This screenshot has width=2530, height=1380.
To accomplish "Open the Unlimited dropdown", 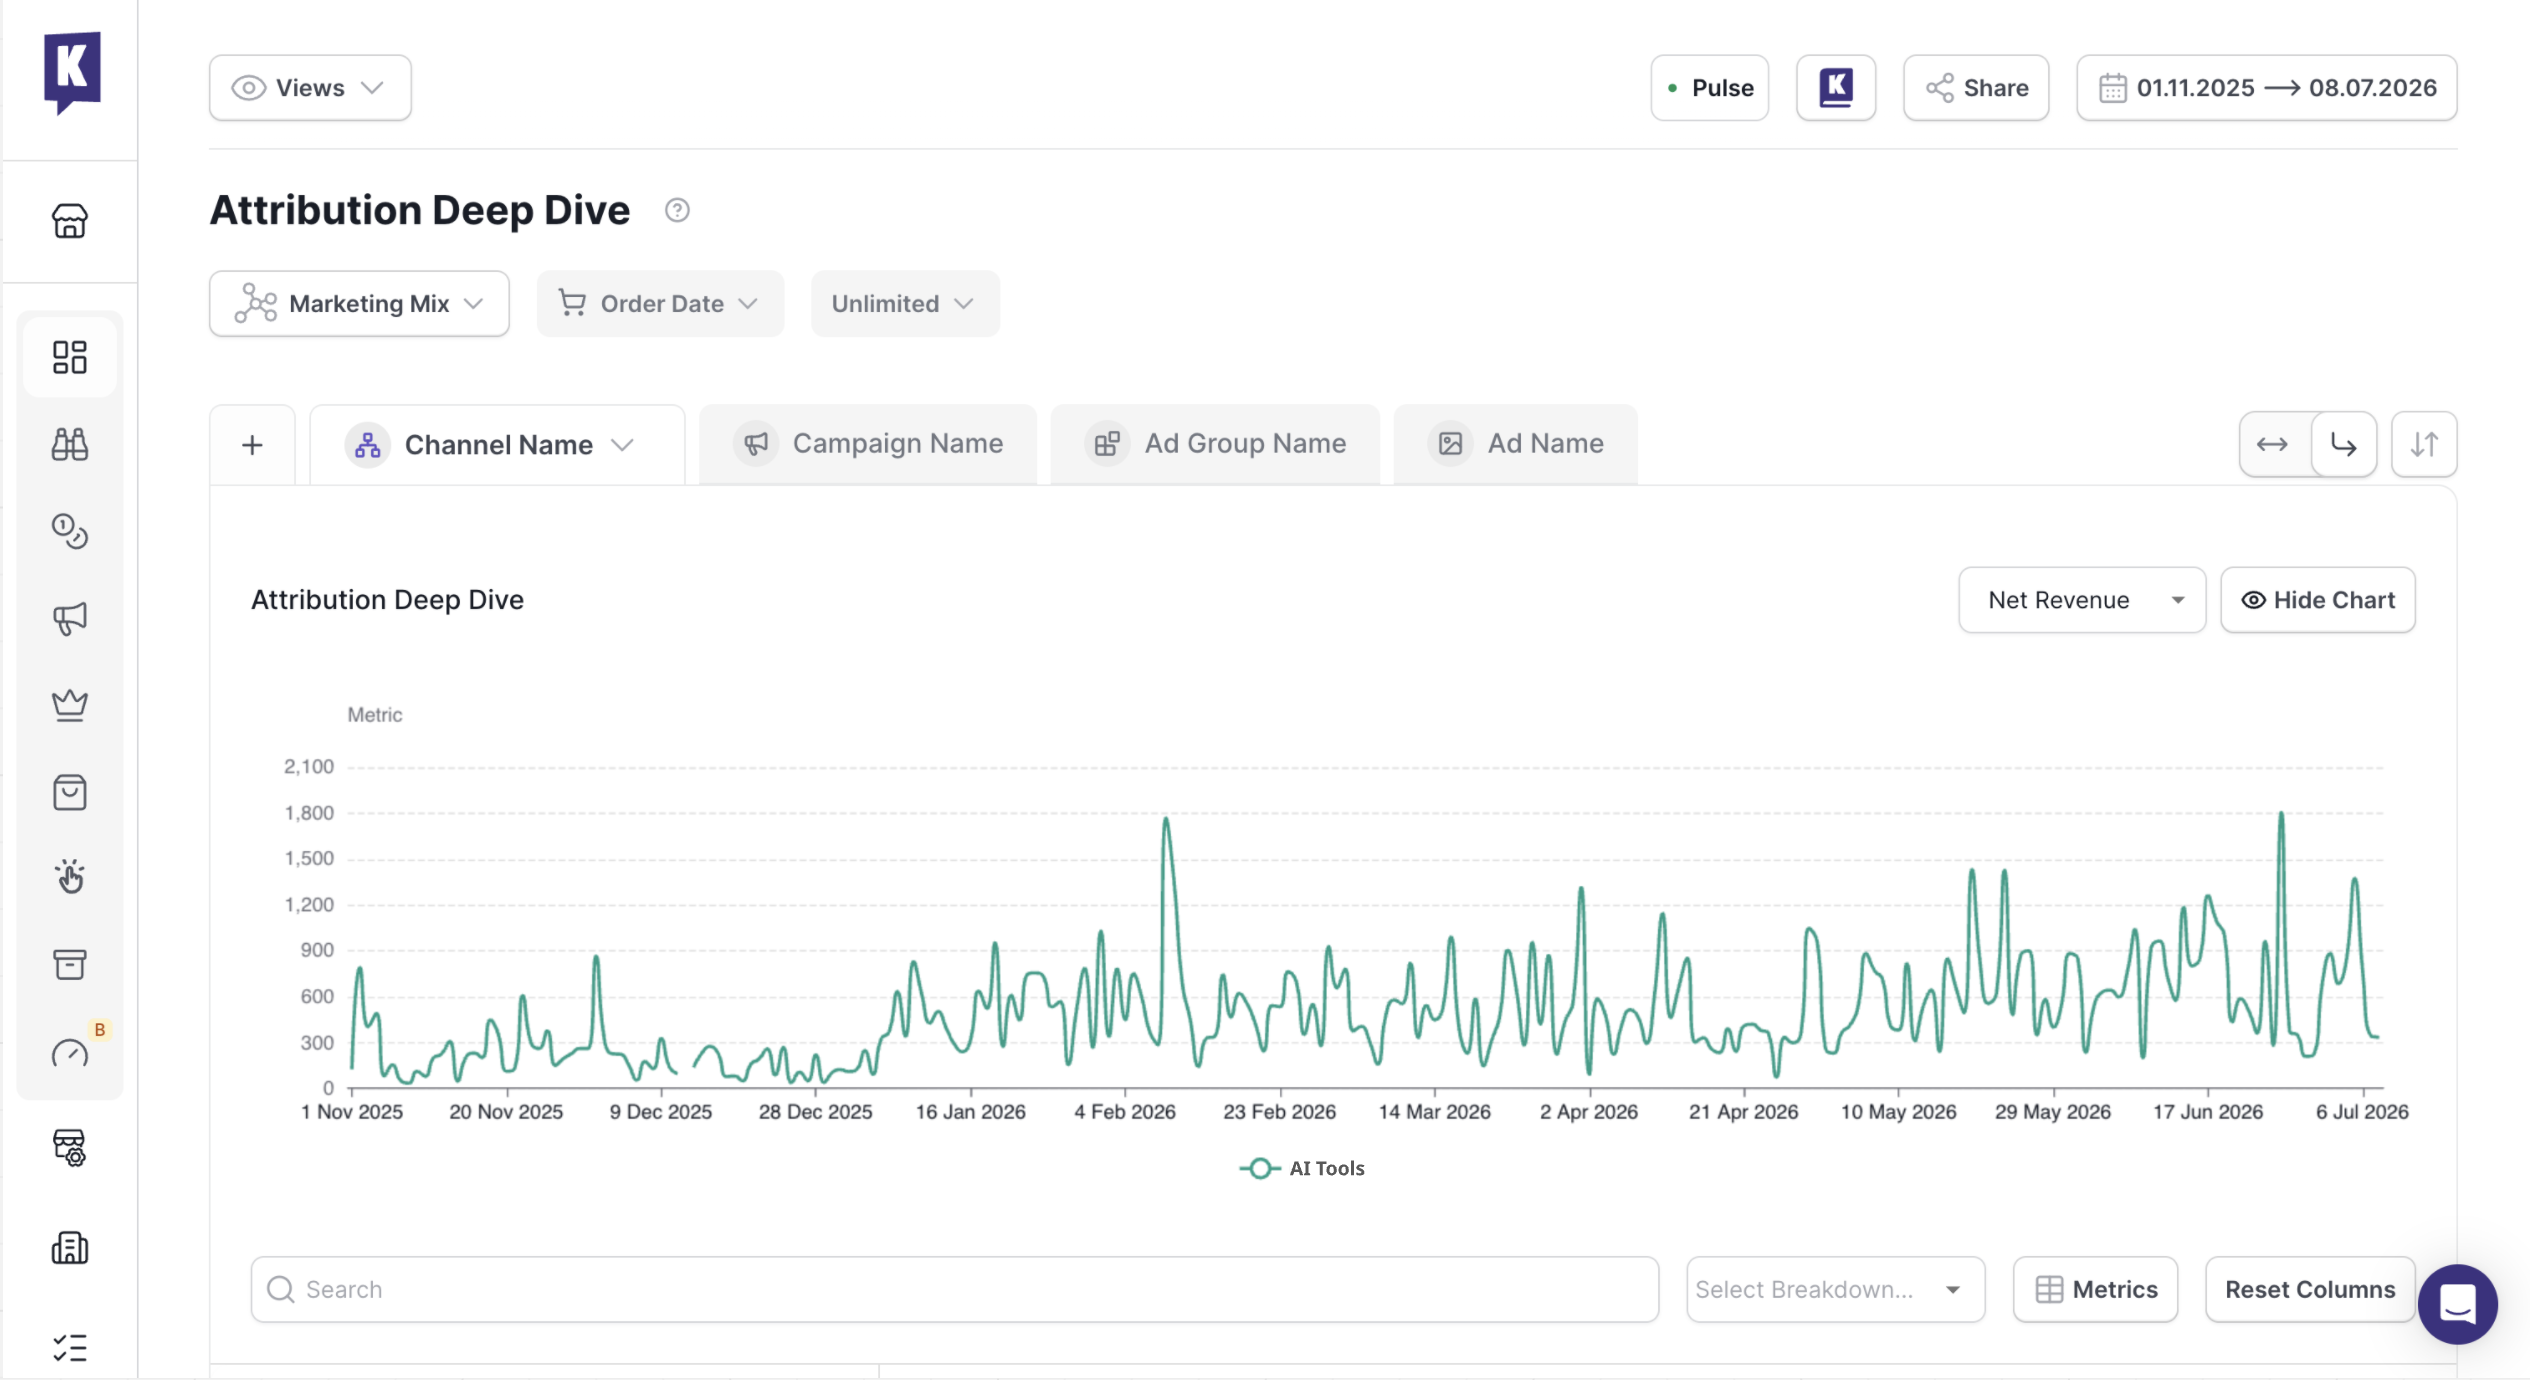I will tap(905, 304).
